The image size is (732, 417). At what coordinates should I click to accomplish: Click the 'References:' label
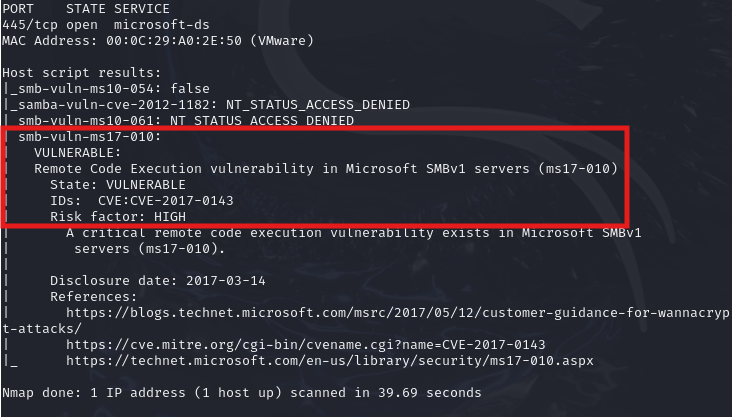94,296
